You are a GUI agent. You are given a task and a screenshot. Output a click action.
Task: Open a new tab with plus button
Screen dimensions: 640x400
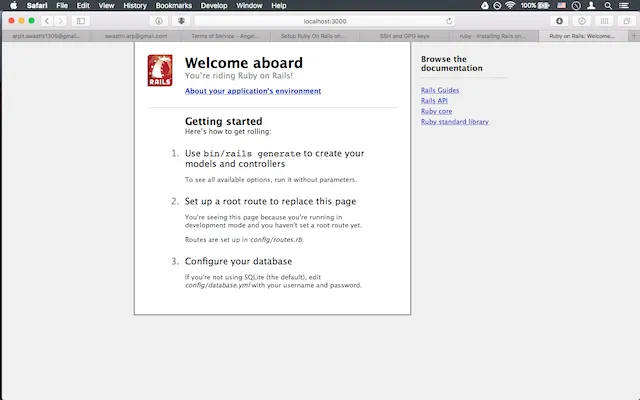[x=634, y=36]
